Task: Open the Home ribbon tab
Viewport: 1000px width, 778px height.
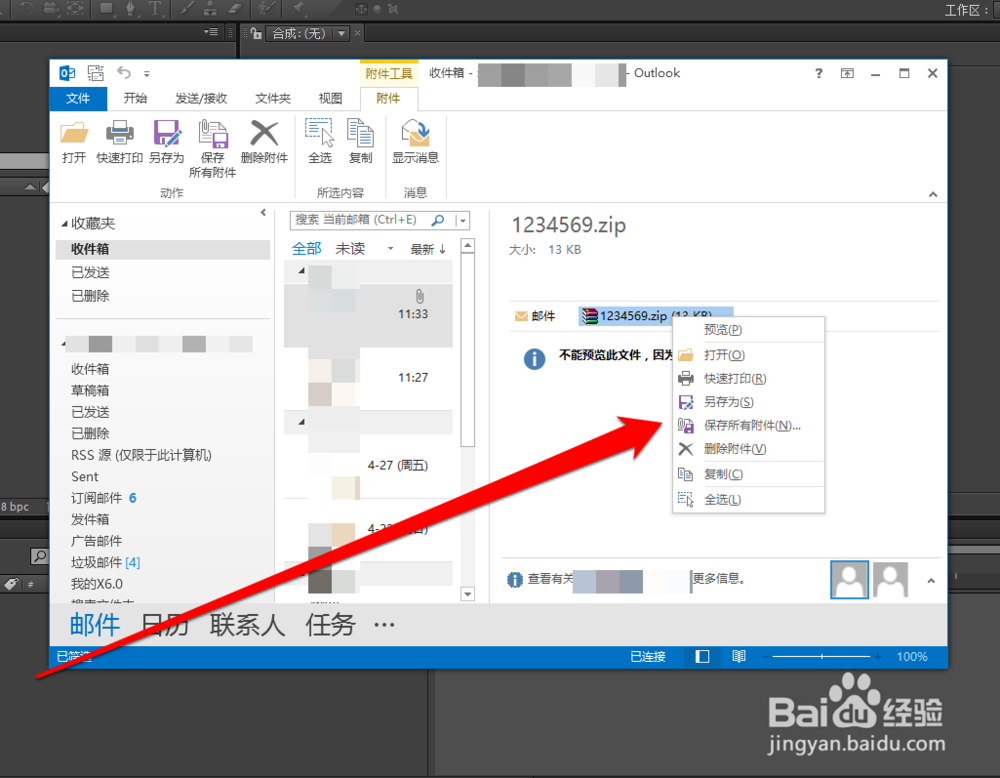Action: [x=135, y=98]
